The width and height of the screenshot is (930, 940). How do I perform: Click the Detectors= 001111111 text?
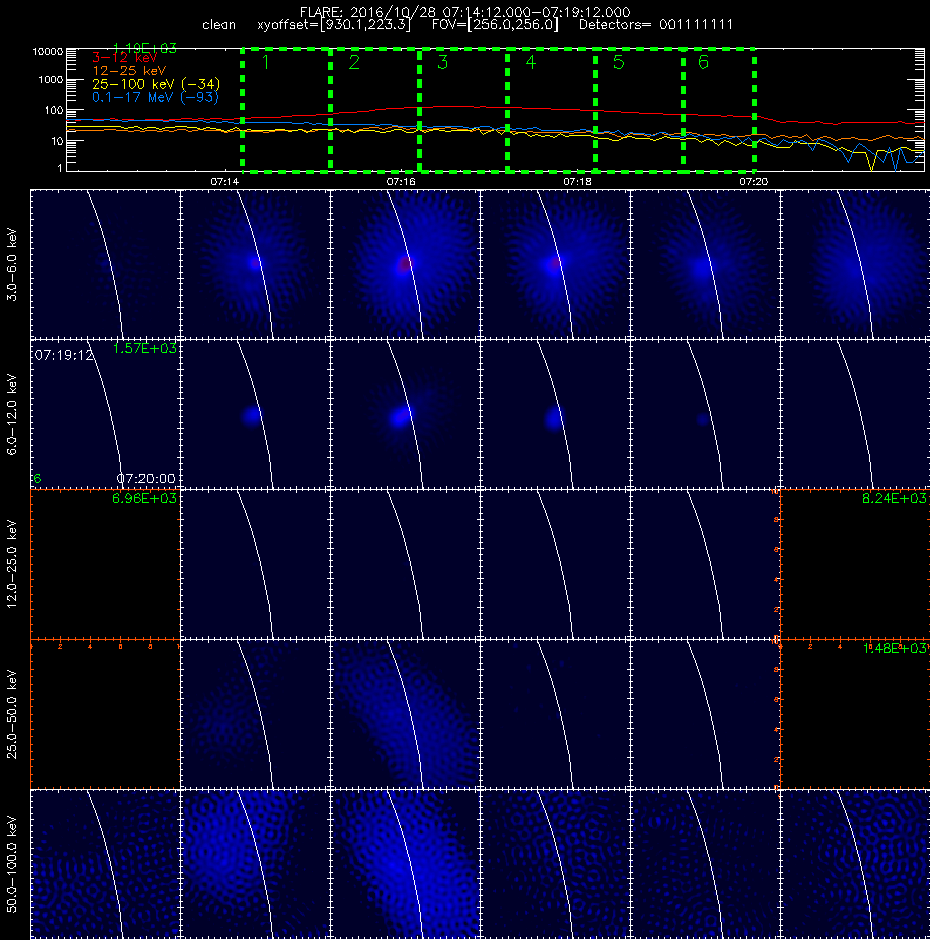[x=655, y=25]
